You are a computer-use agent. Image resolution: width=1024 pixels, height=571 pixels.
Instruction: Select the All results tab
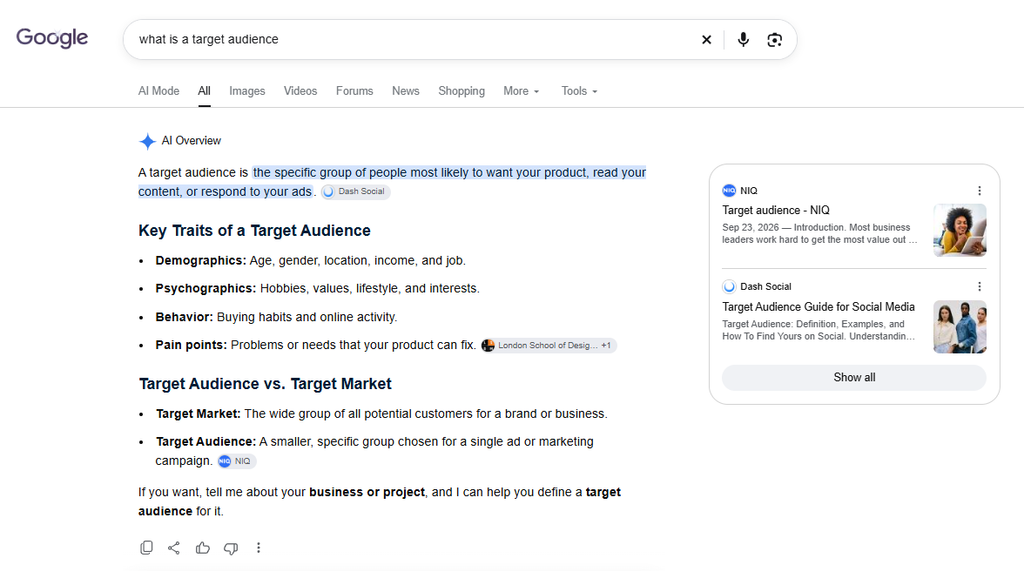204,91
